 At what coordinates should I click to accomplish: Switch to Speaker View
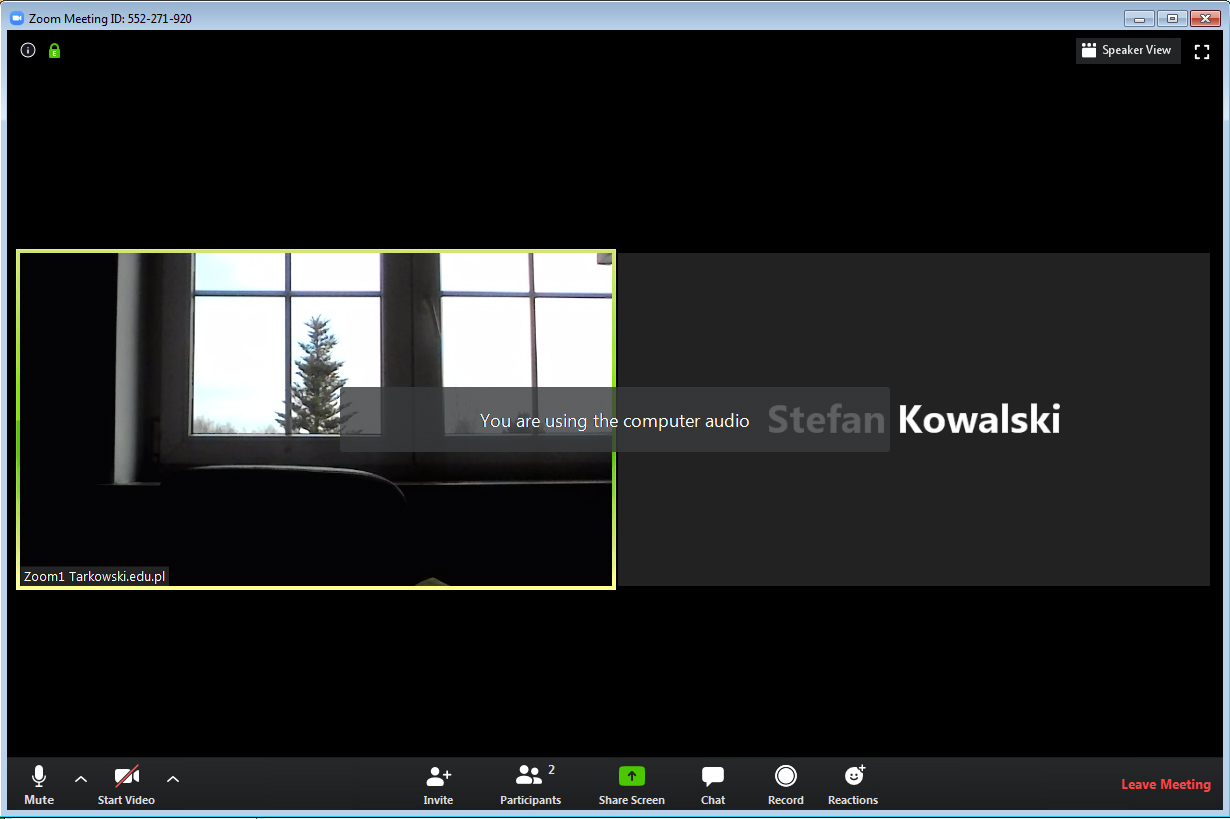(x=1128, y=50)
